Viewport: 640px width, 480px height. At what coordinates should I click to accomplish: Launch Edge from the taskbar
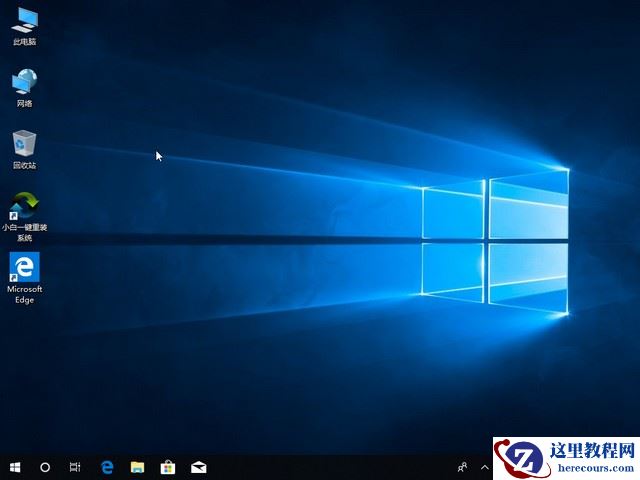tap(107, 467)
